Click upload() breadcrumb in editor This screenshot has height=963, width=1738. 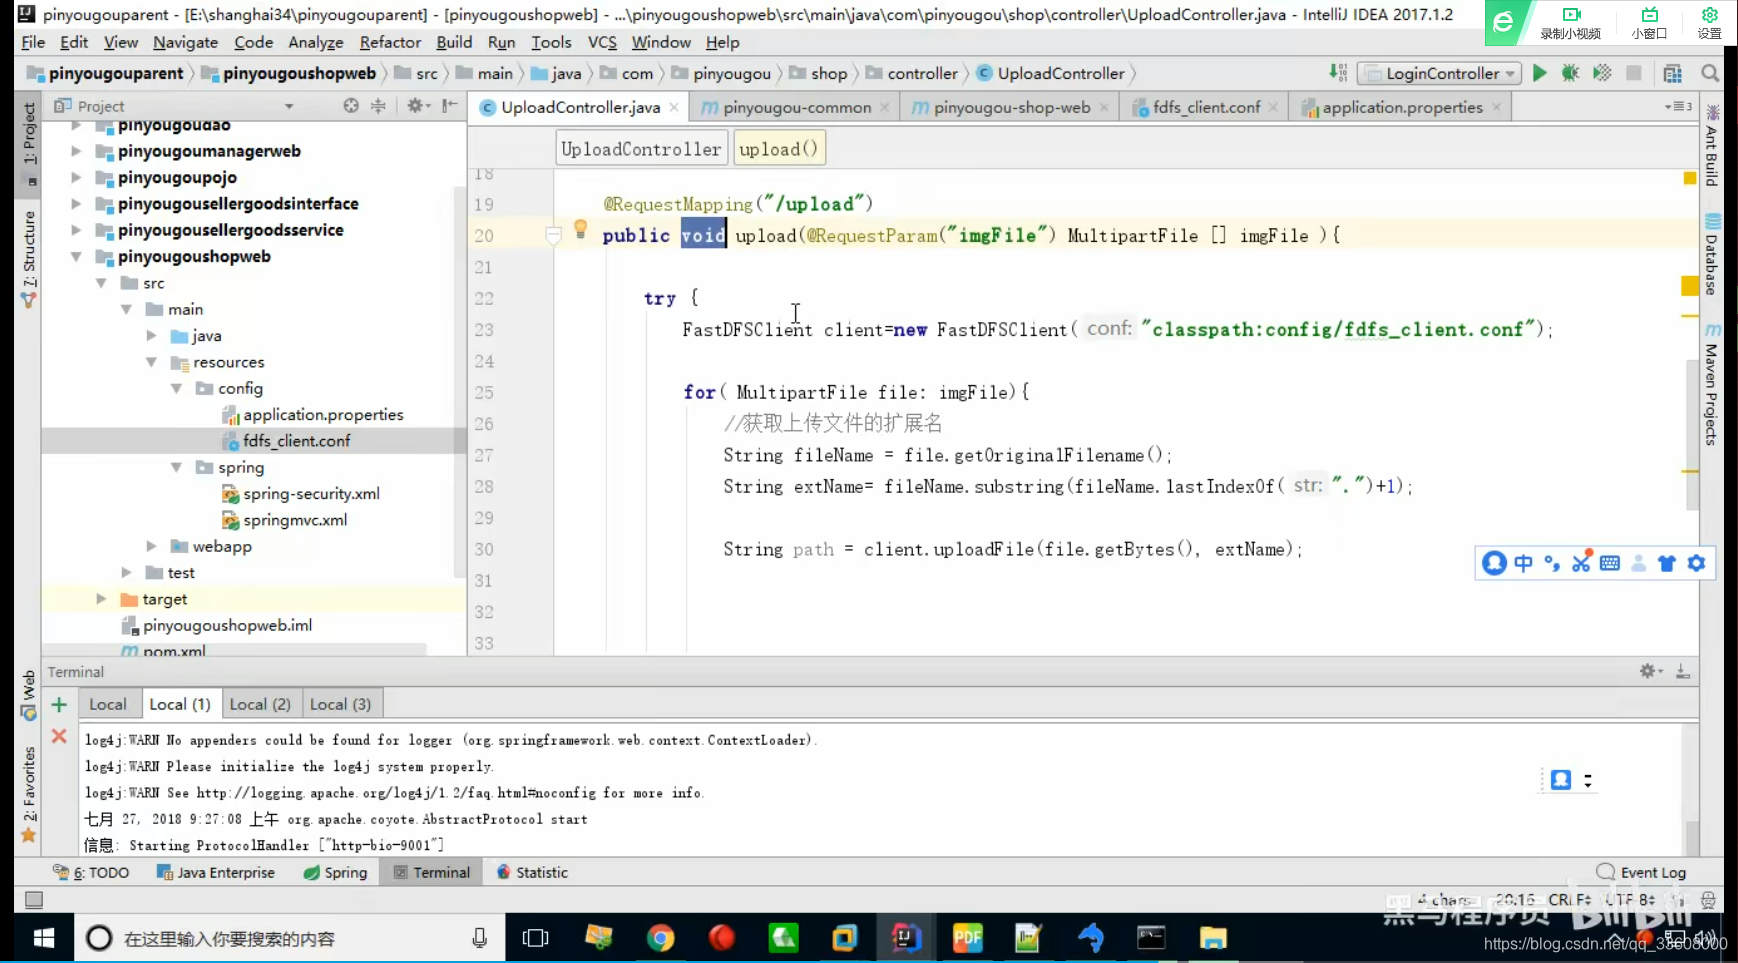tap(779, 149)
